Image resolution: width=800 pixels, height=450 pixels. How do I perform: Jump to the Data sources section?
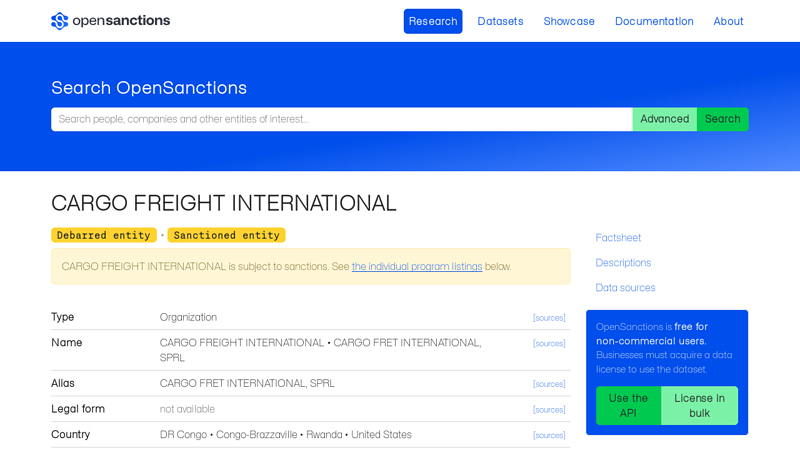point(625,288)
